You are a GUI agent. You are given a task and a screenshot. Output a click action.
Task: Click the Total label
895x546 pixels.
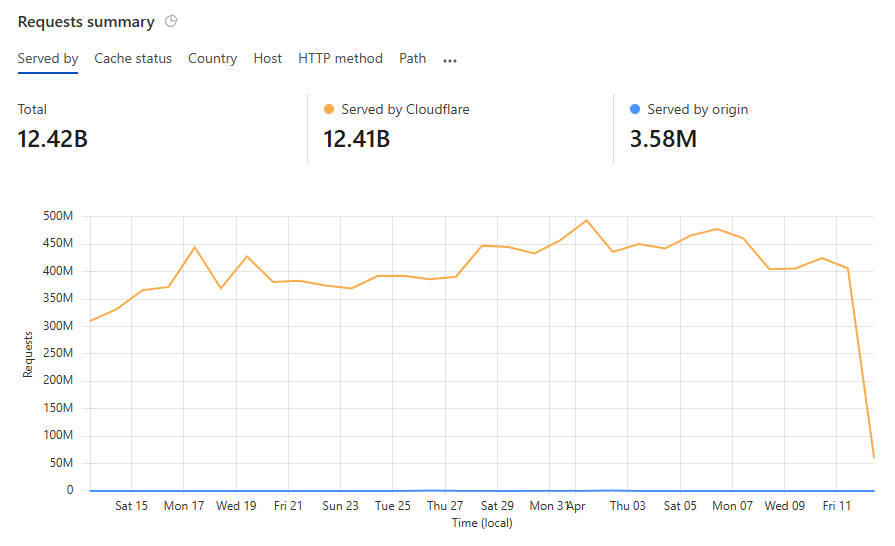click(32, 109)
